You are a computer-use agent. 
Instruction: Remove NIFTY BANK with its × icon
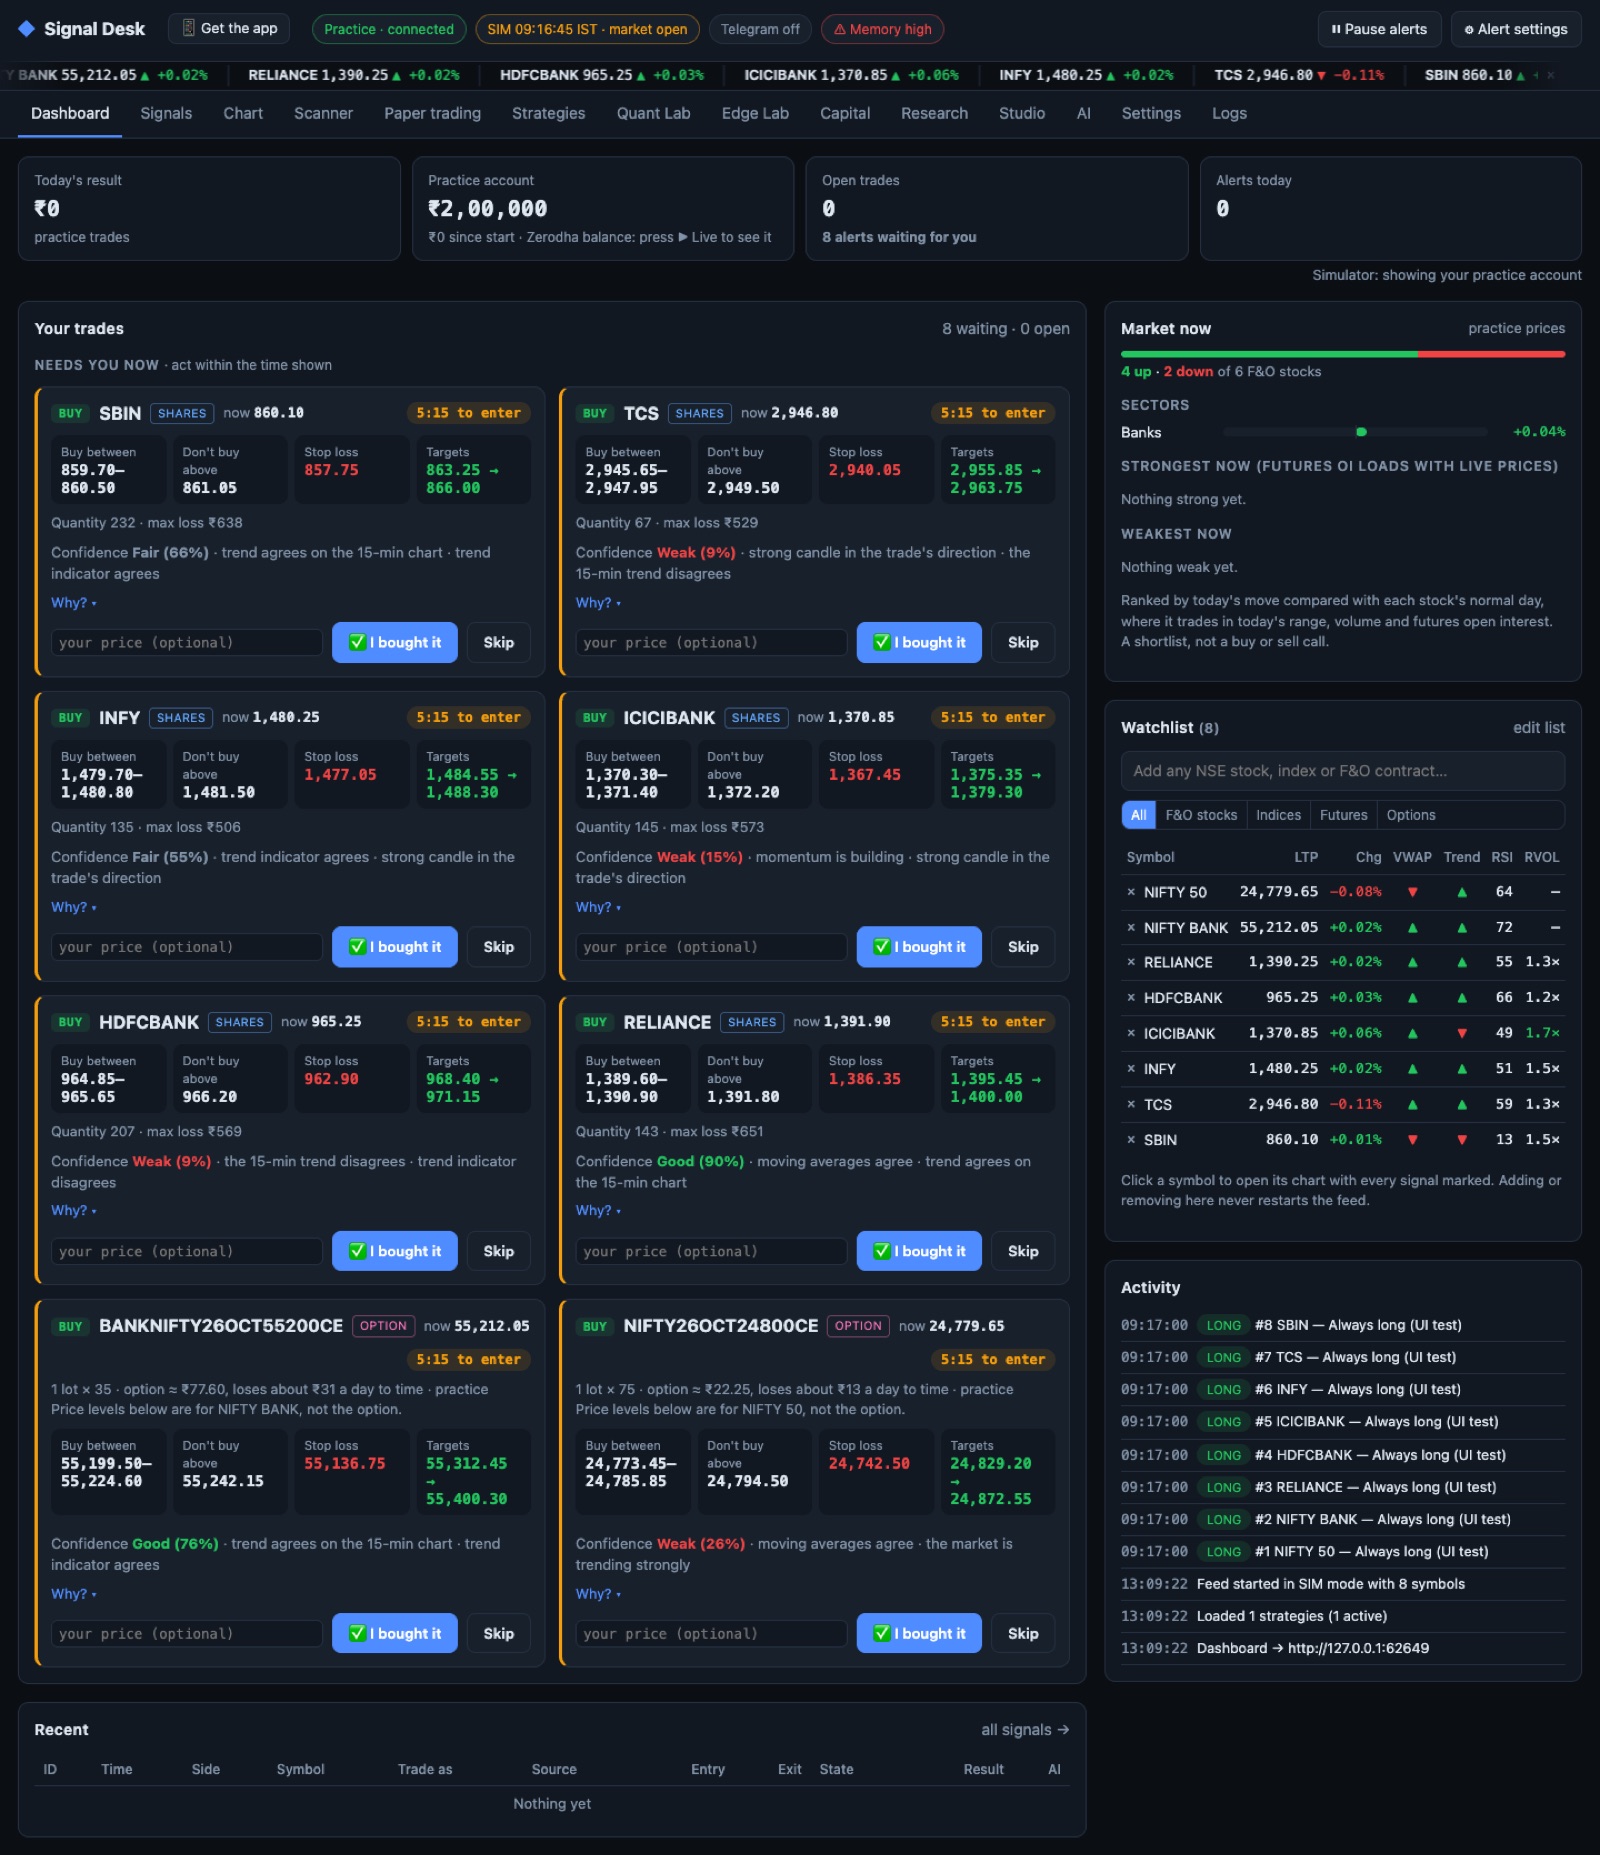click(1131, 928)
